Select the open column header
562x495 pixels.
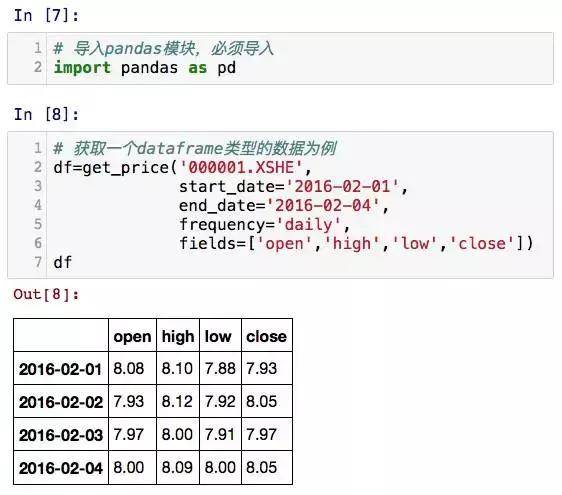point(132,335)
